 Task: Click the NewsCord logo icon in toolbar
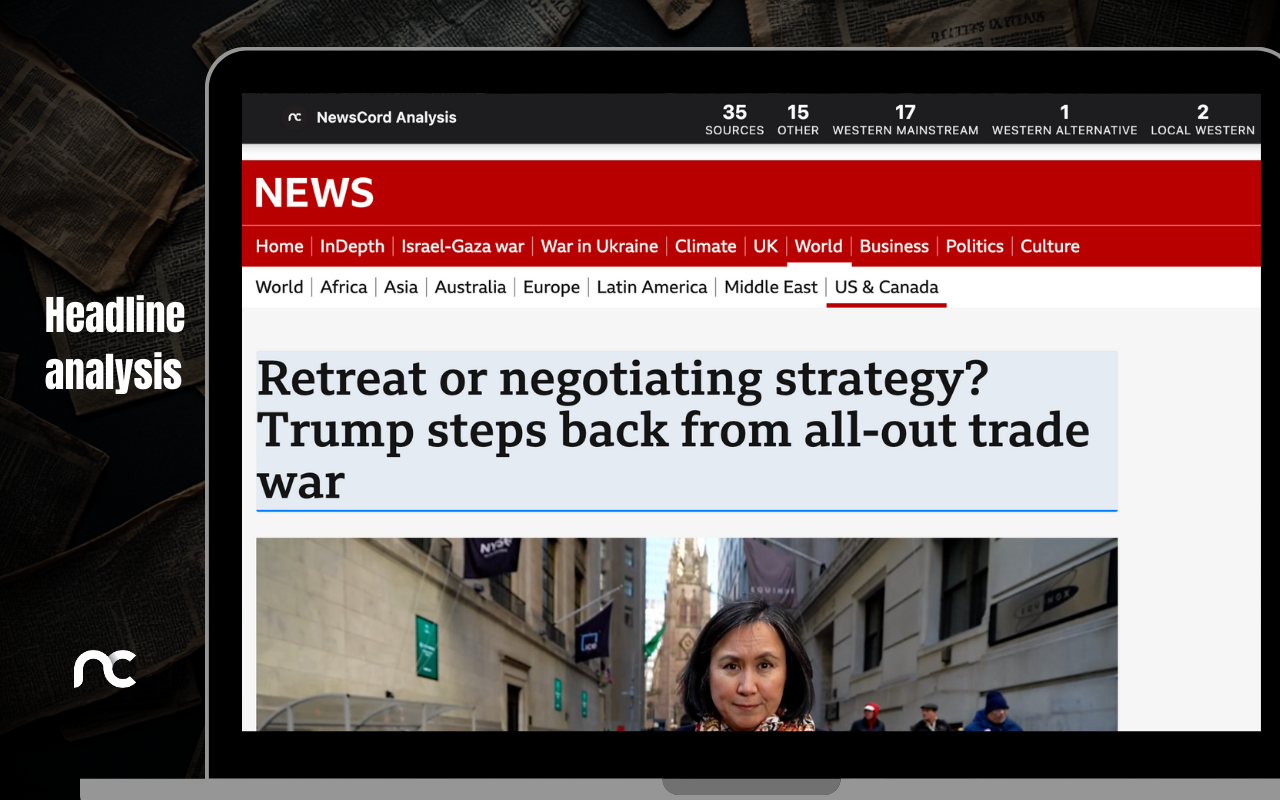294,117
